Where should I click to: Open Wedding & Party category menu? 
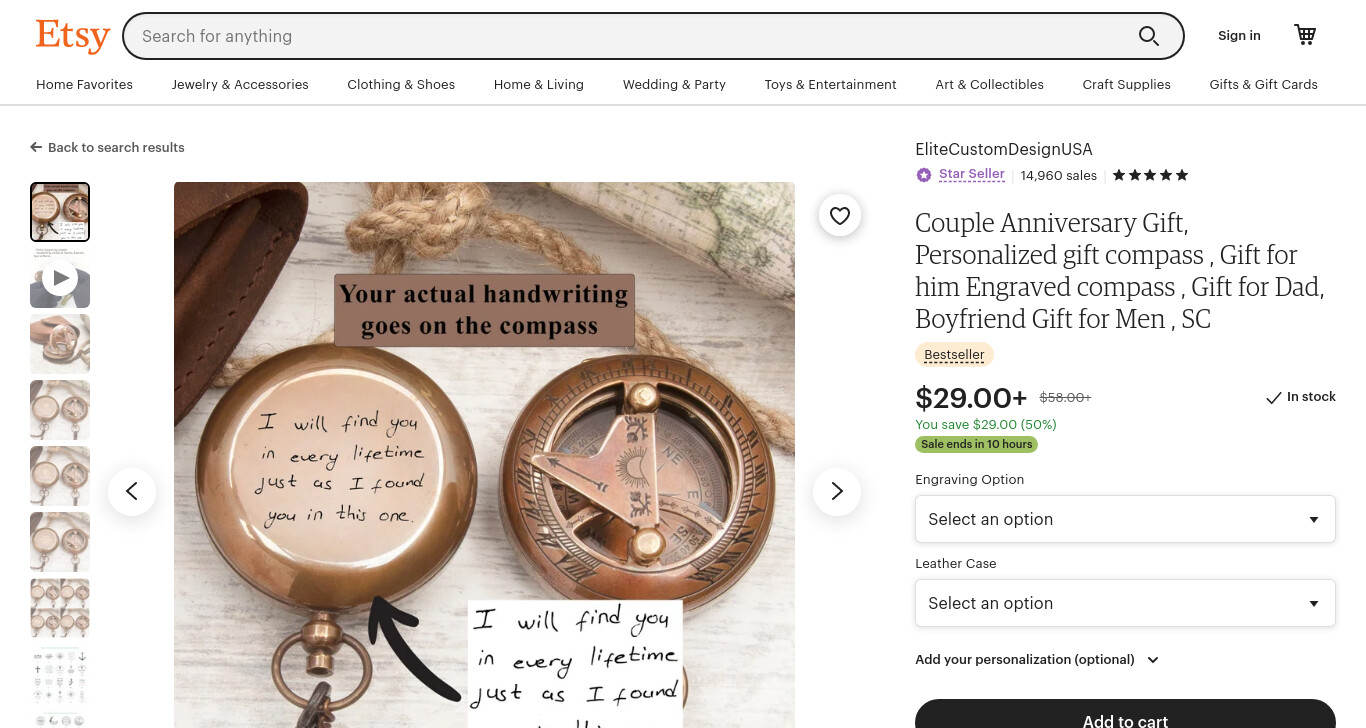[674, 85]
